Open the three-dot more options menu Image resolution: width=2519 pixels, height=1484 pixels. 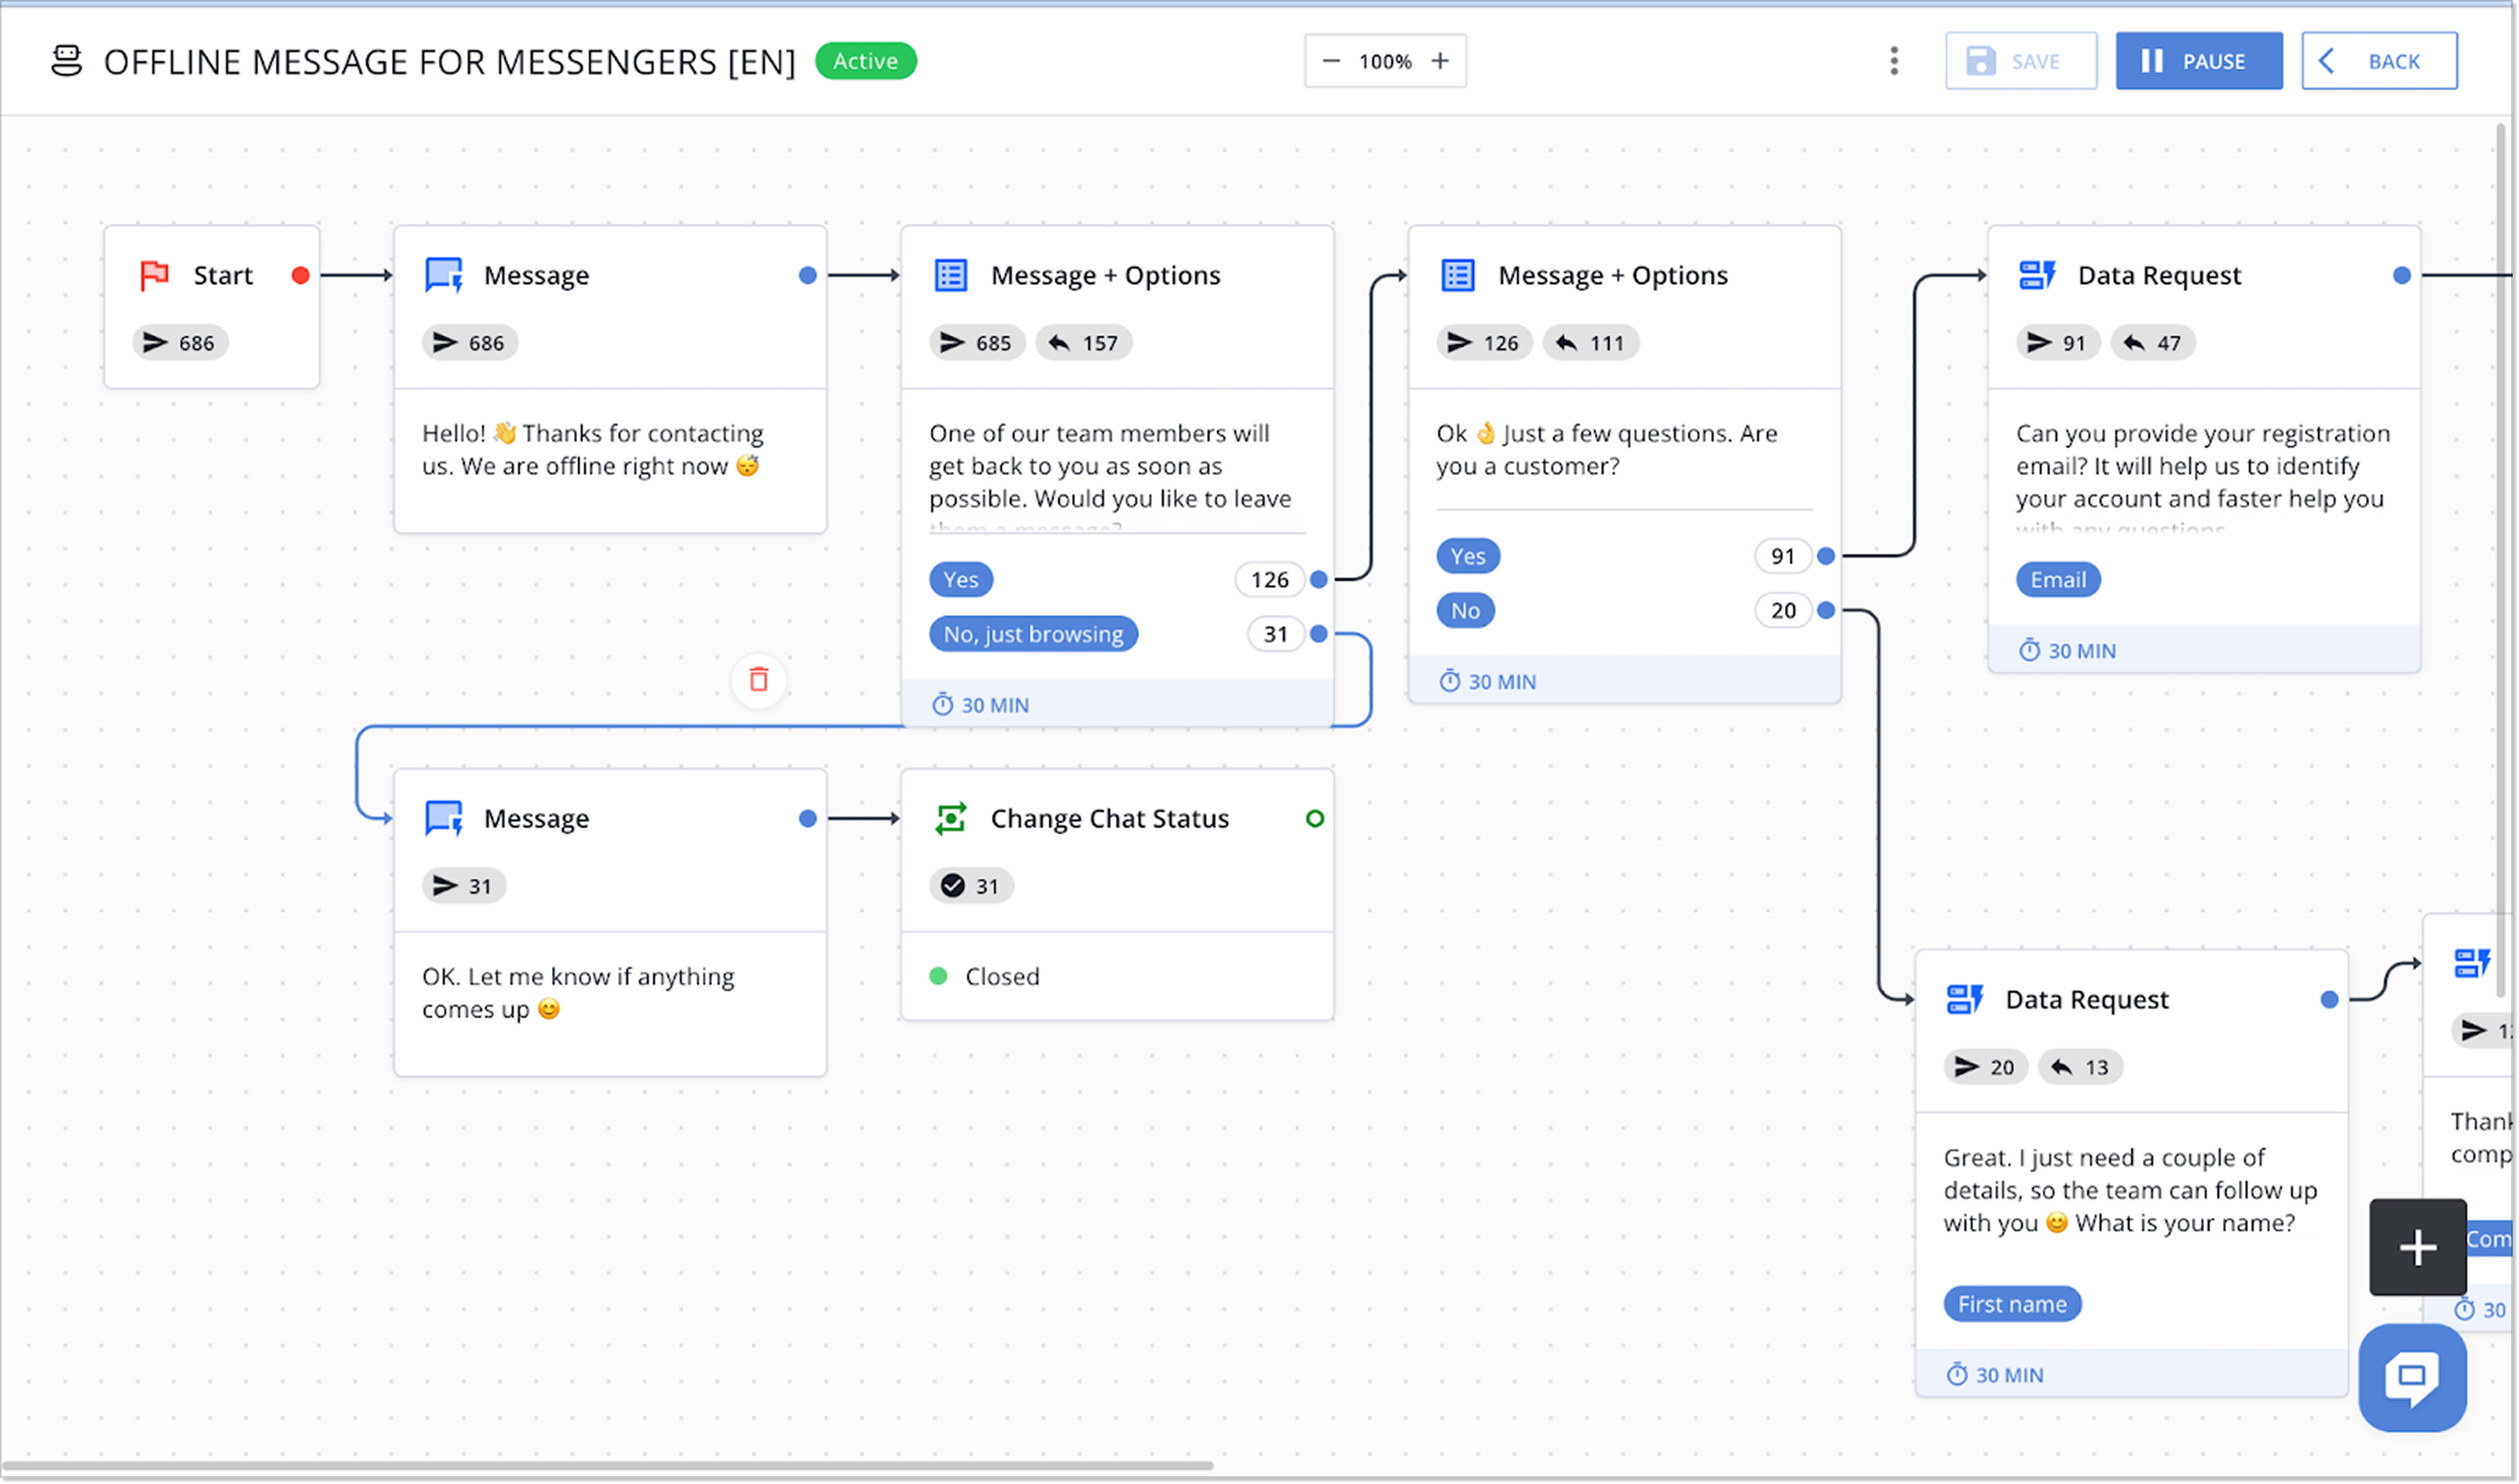point(1894,61)
